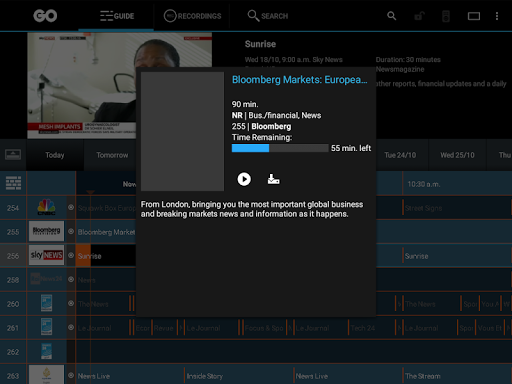512x384 pixels.
Task: Click the download icon in program dialog
Action: pos(273,179)
